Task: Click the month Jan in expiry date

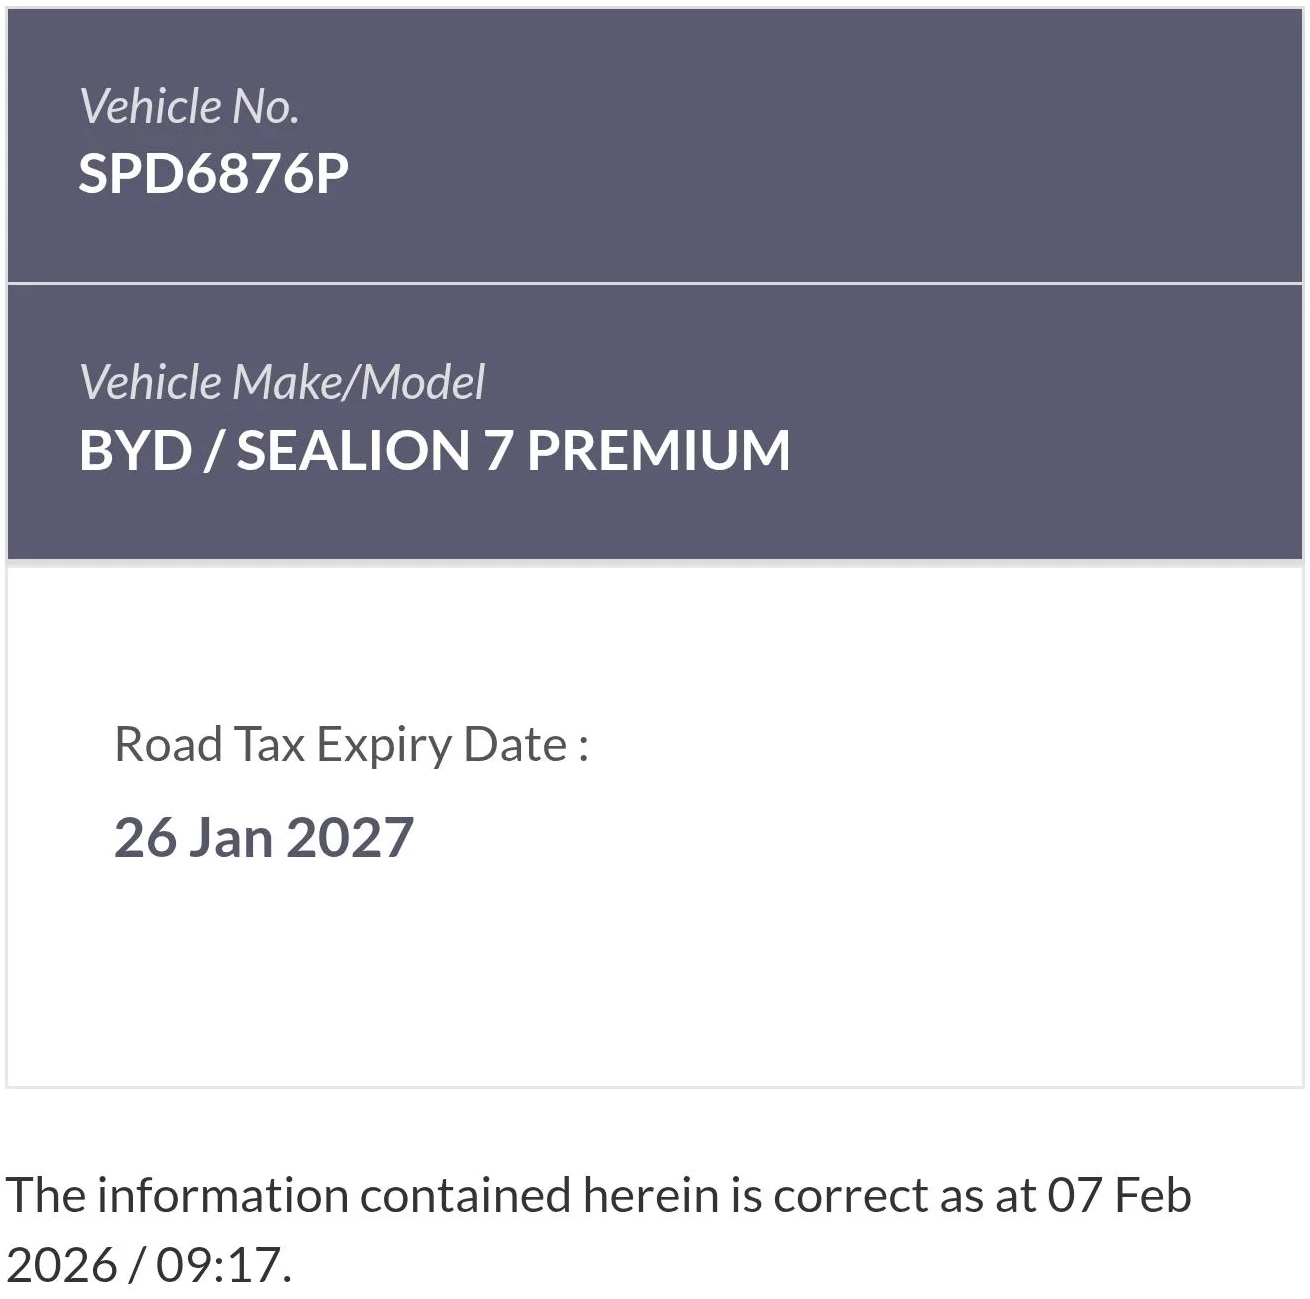Action: tap(230, 837)
